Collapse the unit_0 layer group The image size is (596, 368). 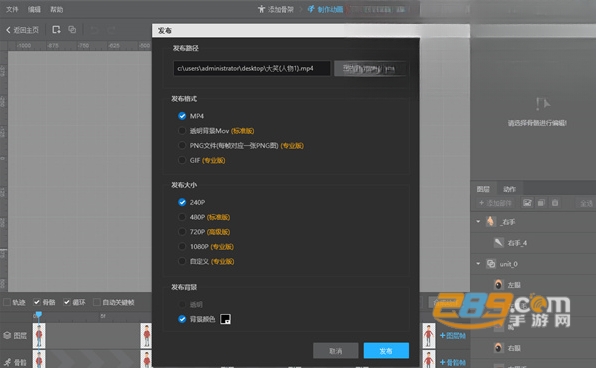click(x=478, y=263)
